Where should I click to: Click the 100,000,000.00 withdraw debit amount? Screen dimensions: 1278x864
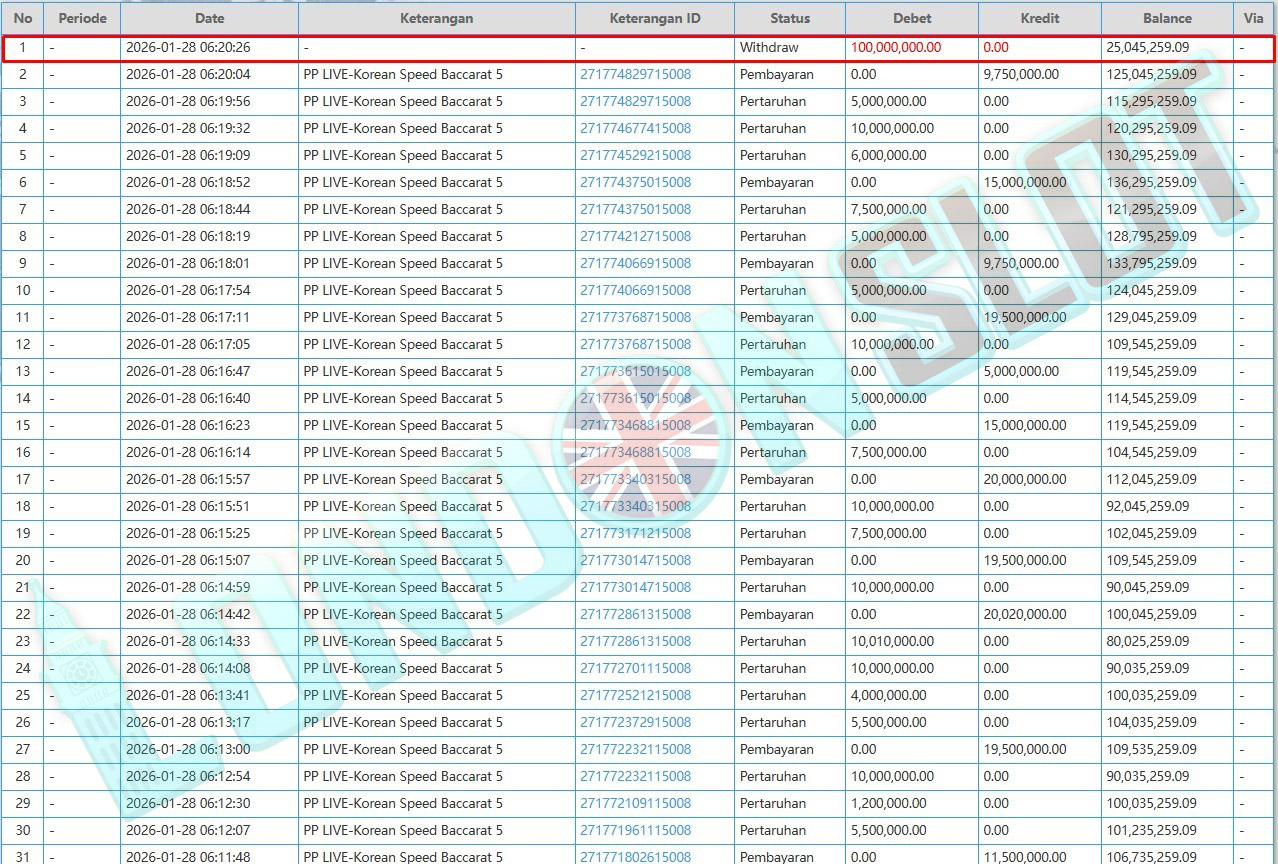point(896,47)
